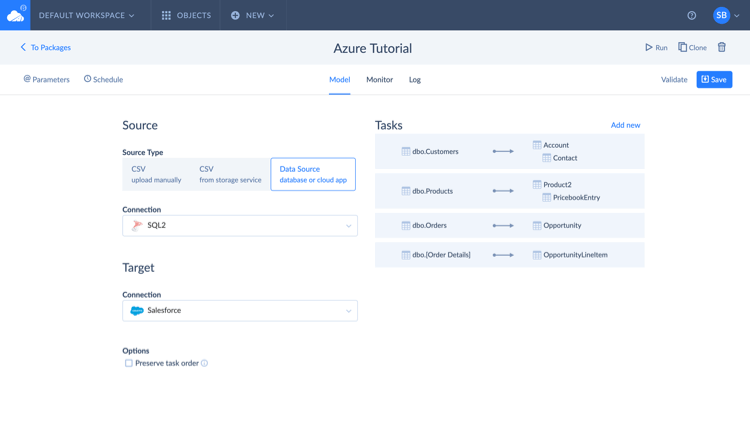Viewport: 750px width, 429px height.
Task: Select Data Source database or cloud app
Action: [313, 174]
